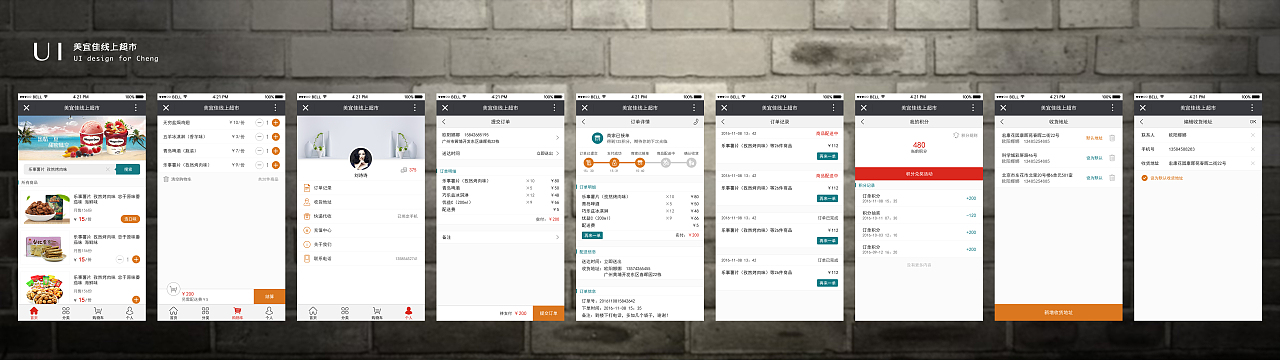Clear the 收货地址 field in edit screen

pyautogui.click(x=1253, y=163)
